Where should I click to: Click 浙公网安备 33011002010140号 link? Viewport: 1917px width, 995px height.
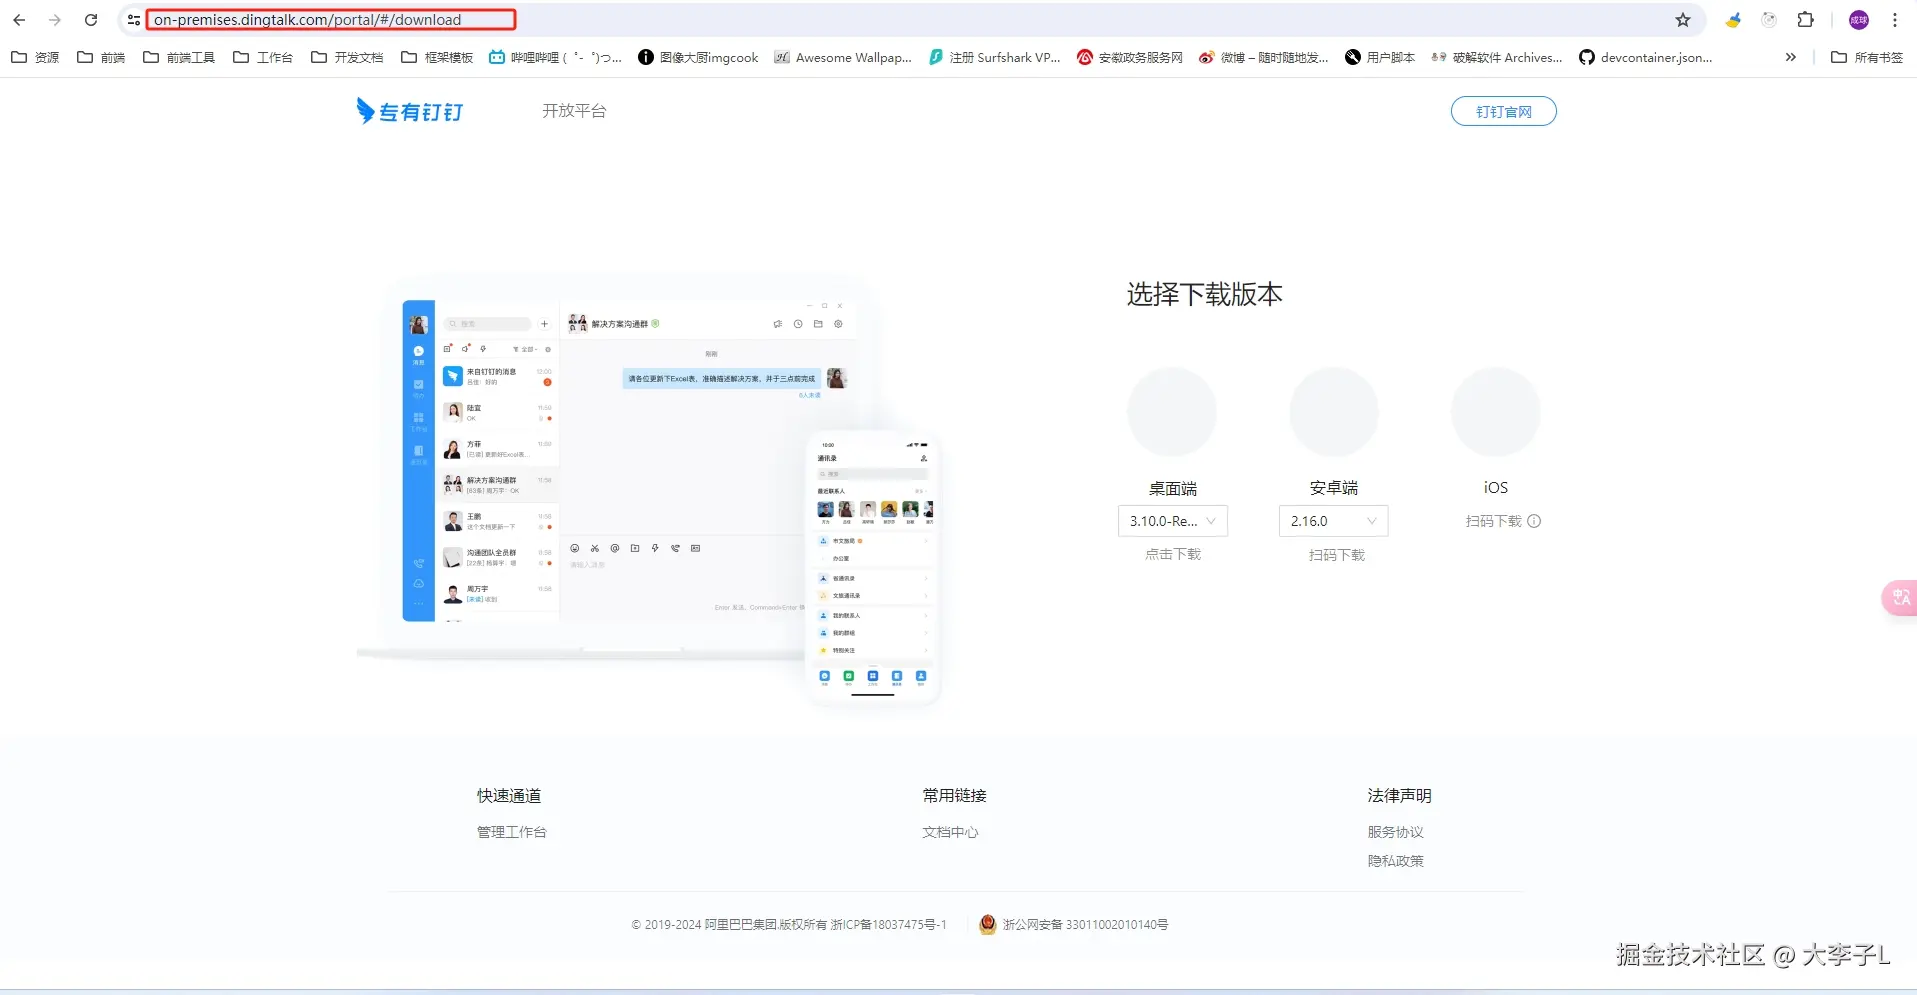[x=1085, y=925]
